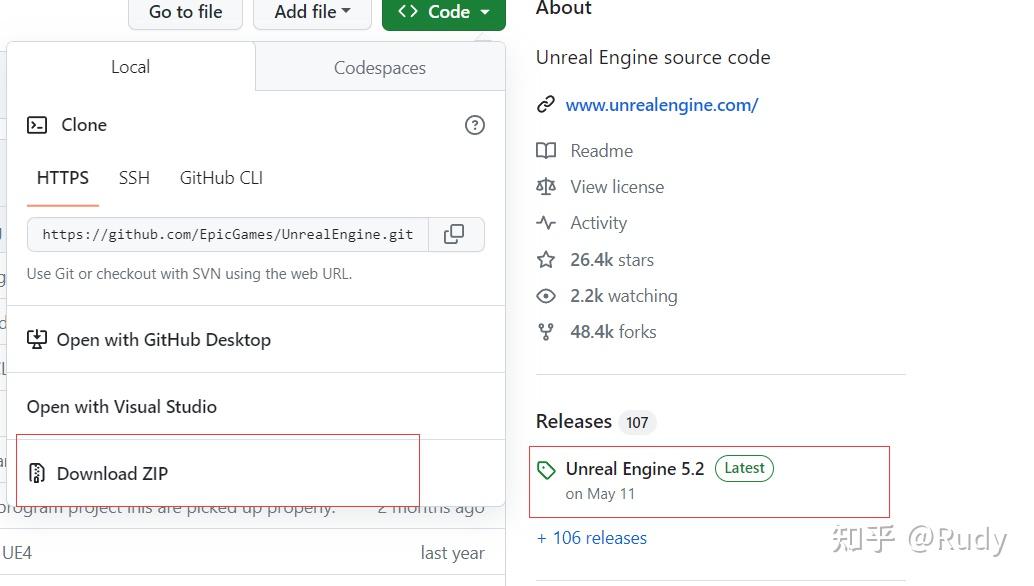Switch to the Codespaces tab
Screen dimensions: 1034x586
(379, 67)
